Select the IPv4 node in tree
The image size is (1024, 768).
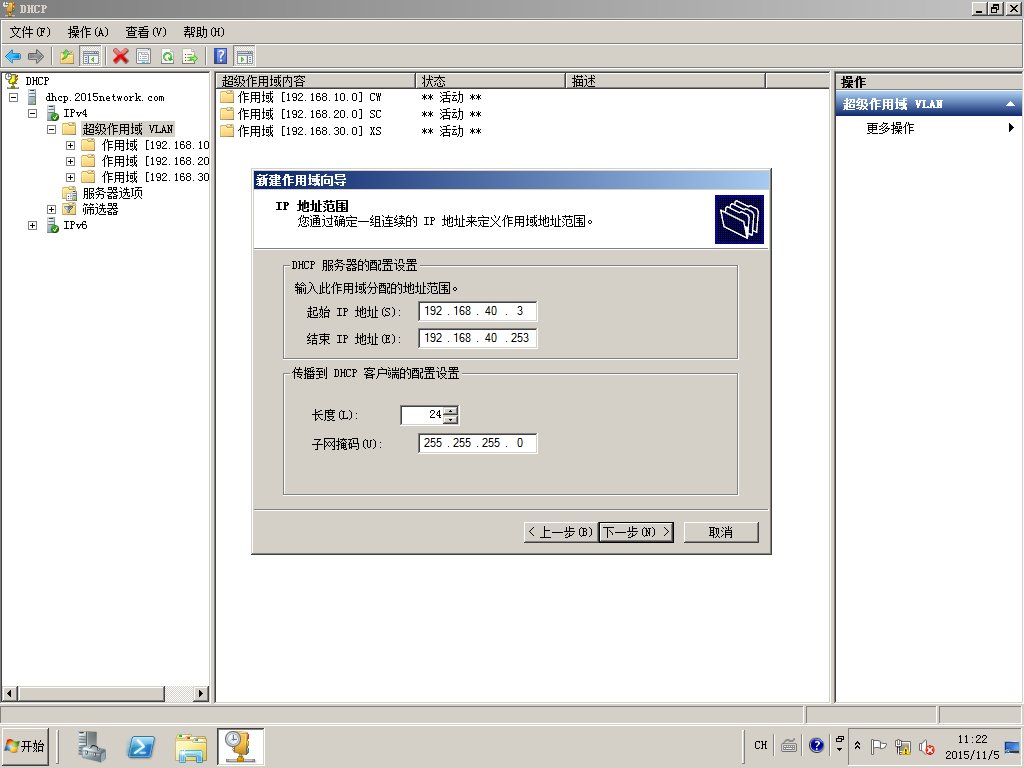tap(75, 113)
